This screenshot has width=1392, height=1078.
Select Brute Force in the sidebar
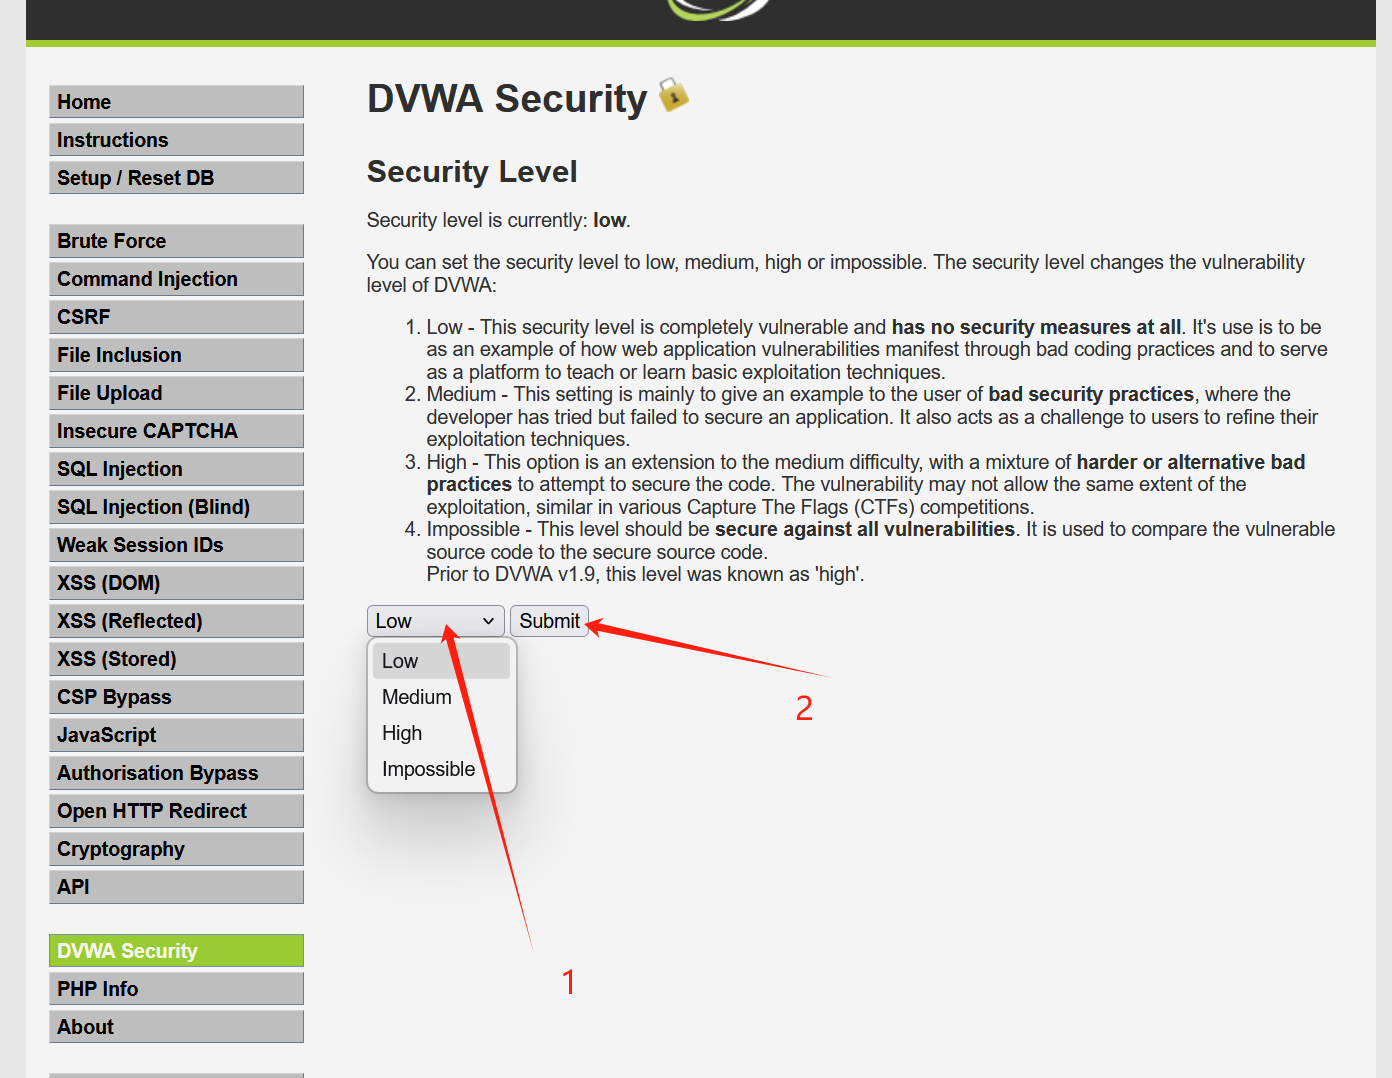(x=176, y=241)
